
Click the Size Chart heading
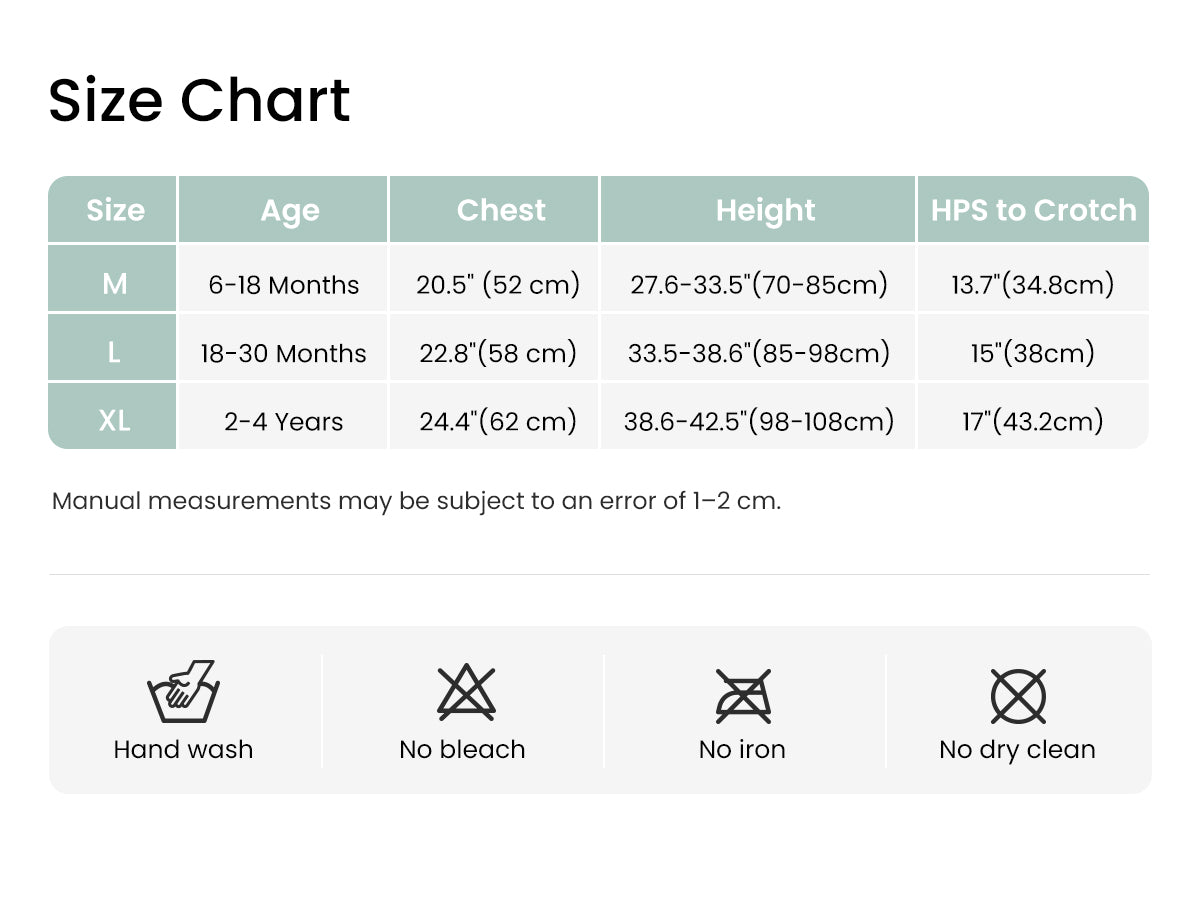(x=200, y=100)
